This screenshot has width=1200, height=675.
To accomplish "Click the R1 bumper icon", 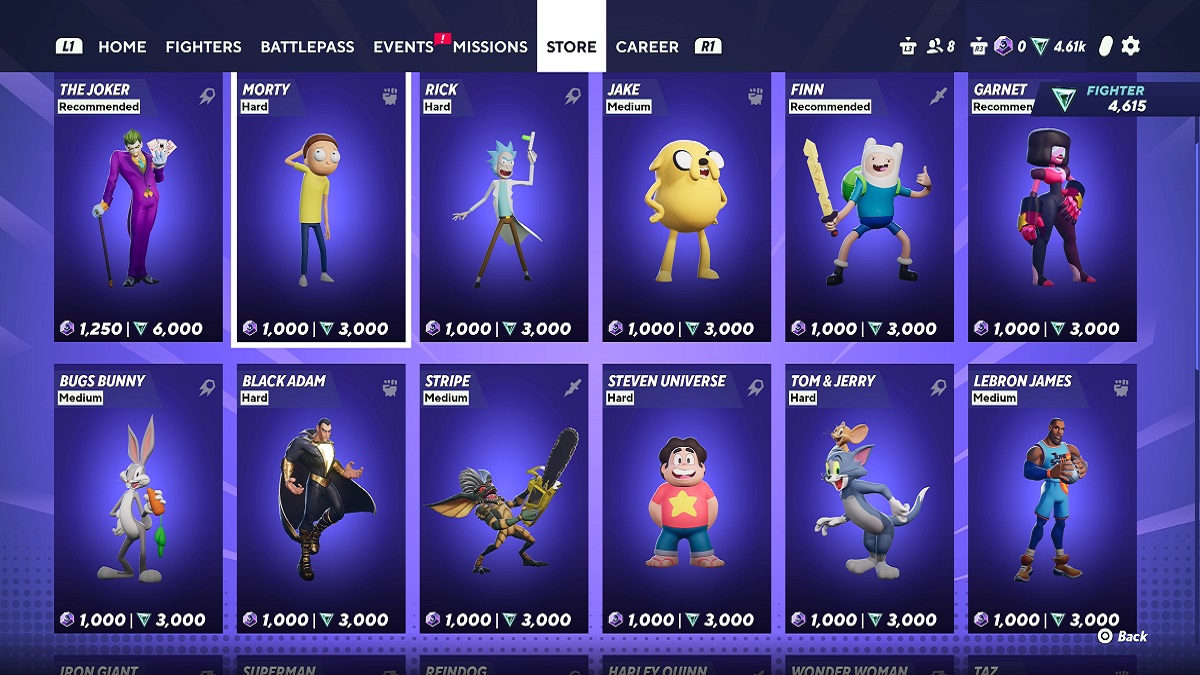I will tap(708, 46).
